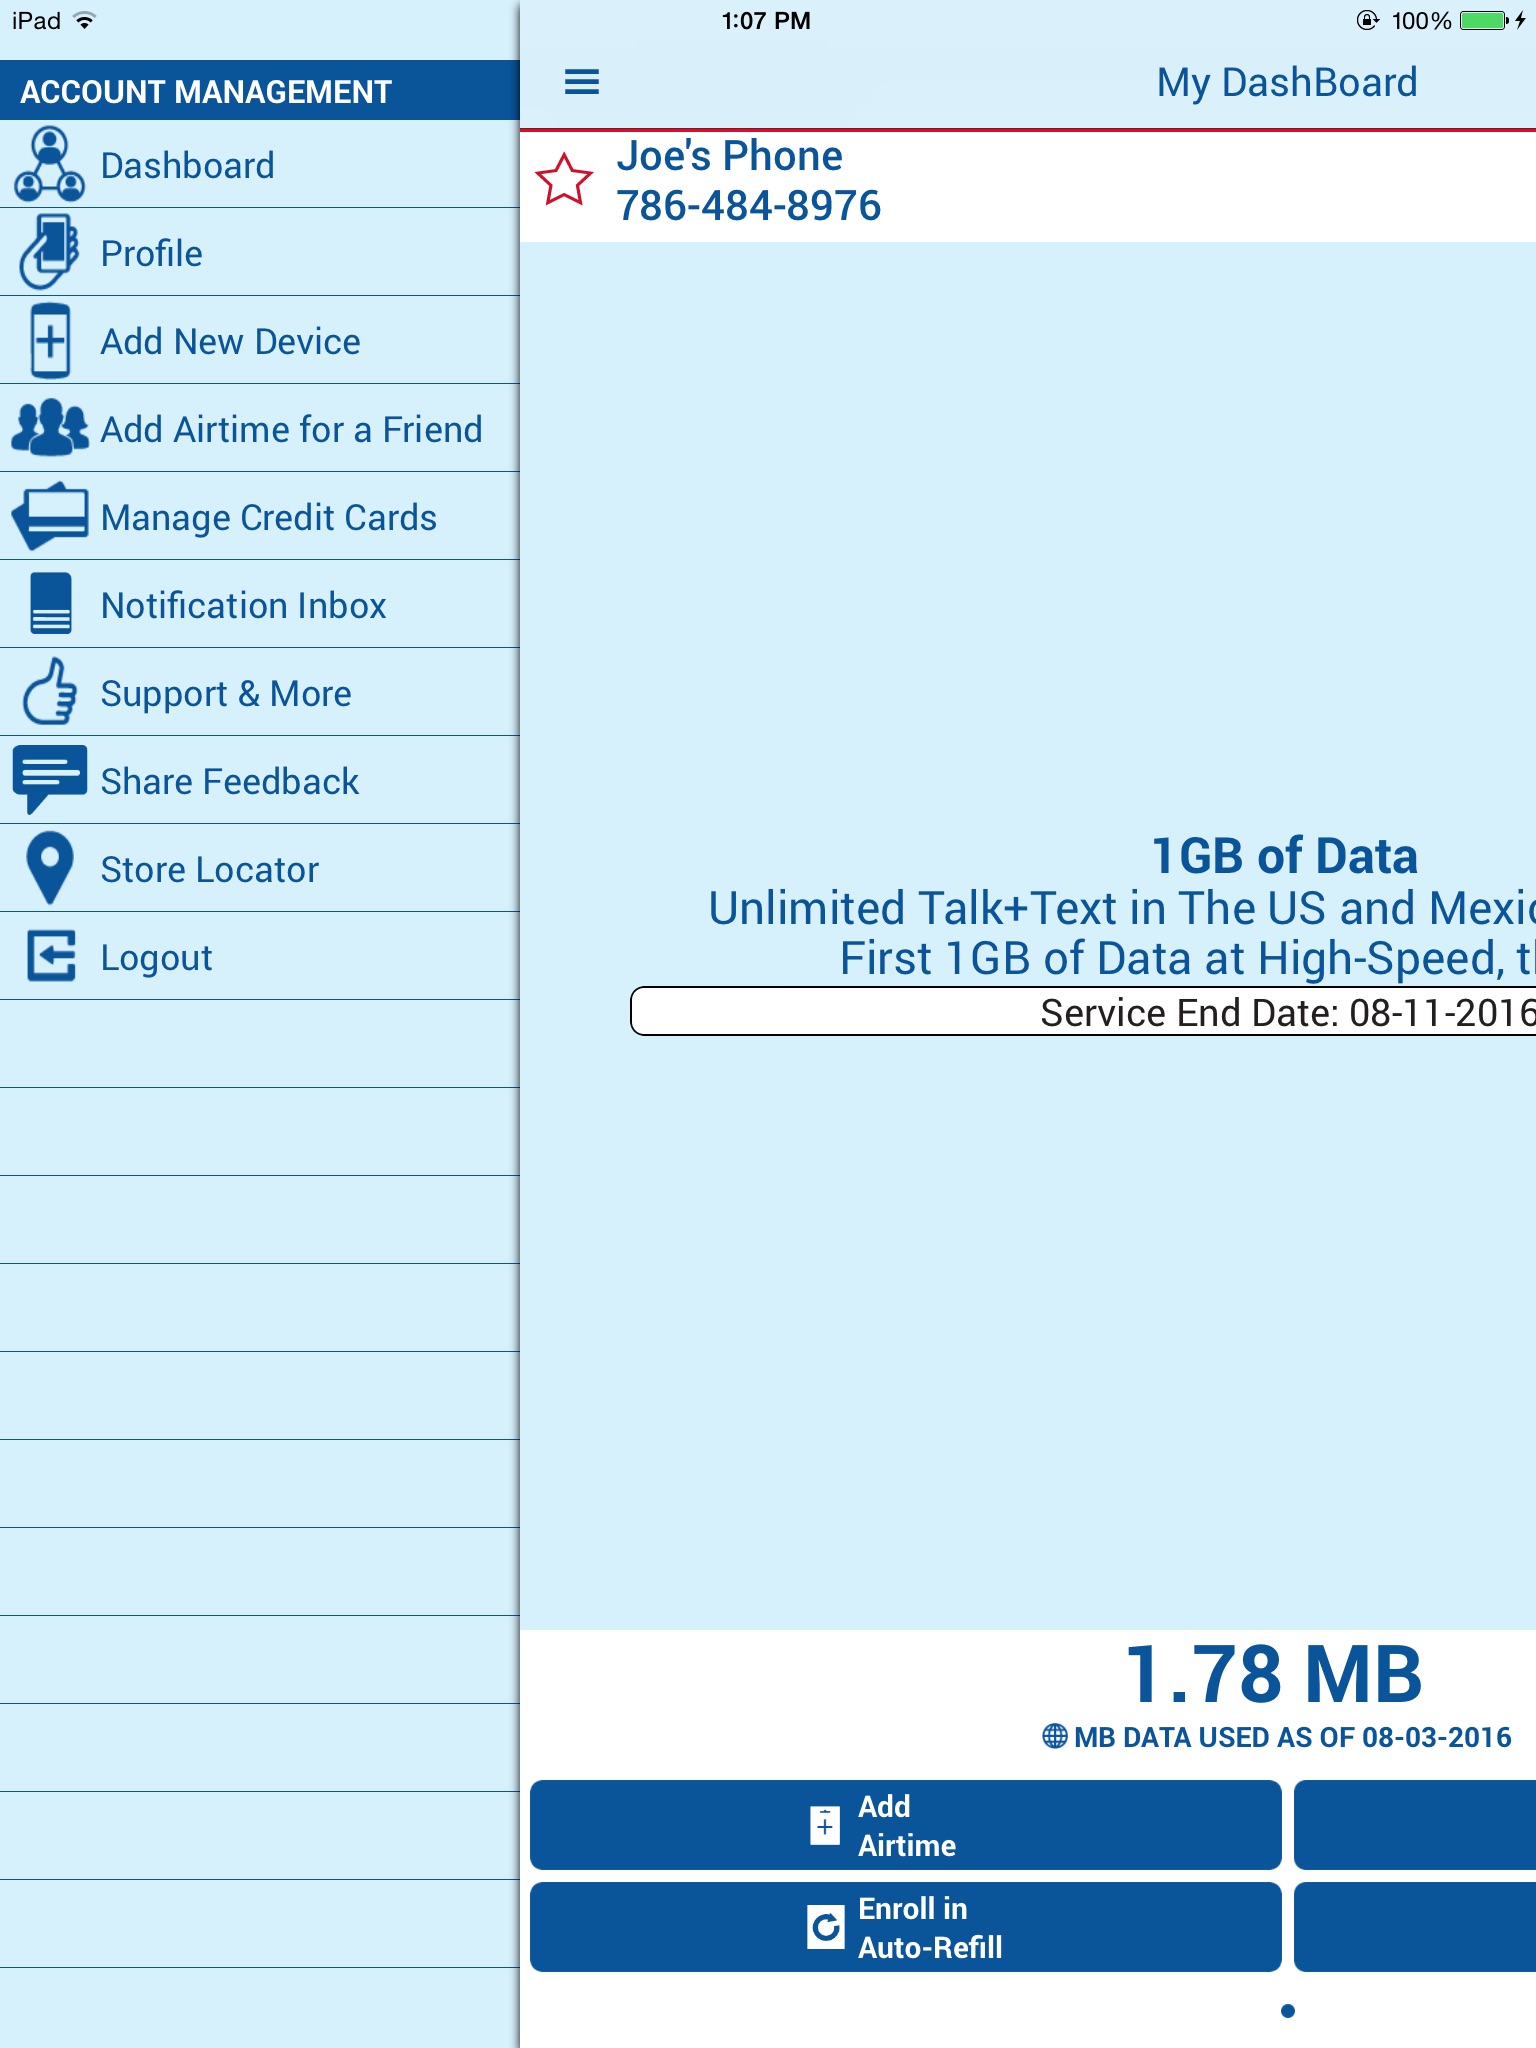1536x2048 pixels.
Task: Tap the Store Locator map pin icon
Action: 50,868
